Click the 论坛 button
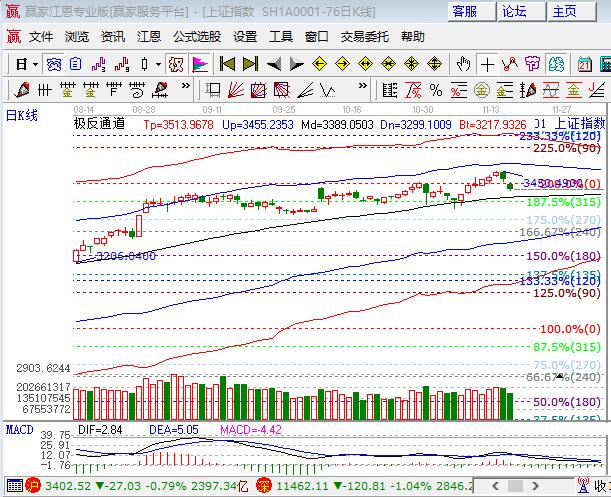The width and height of the screenshot is (611, 497). coord(514,11)
